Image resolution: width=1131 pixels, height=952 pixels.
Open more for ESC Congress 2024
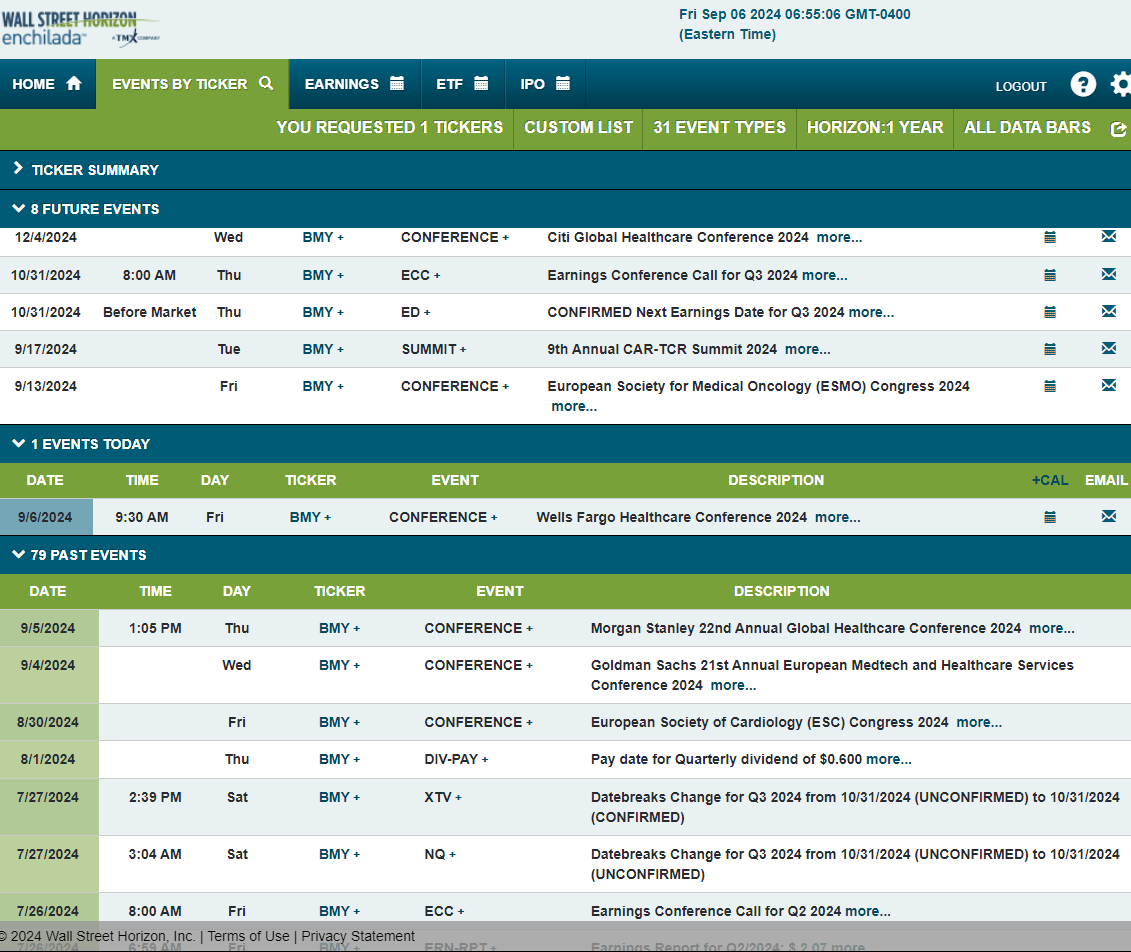pos(979,722)
